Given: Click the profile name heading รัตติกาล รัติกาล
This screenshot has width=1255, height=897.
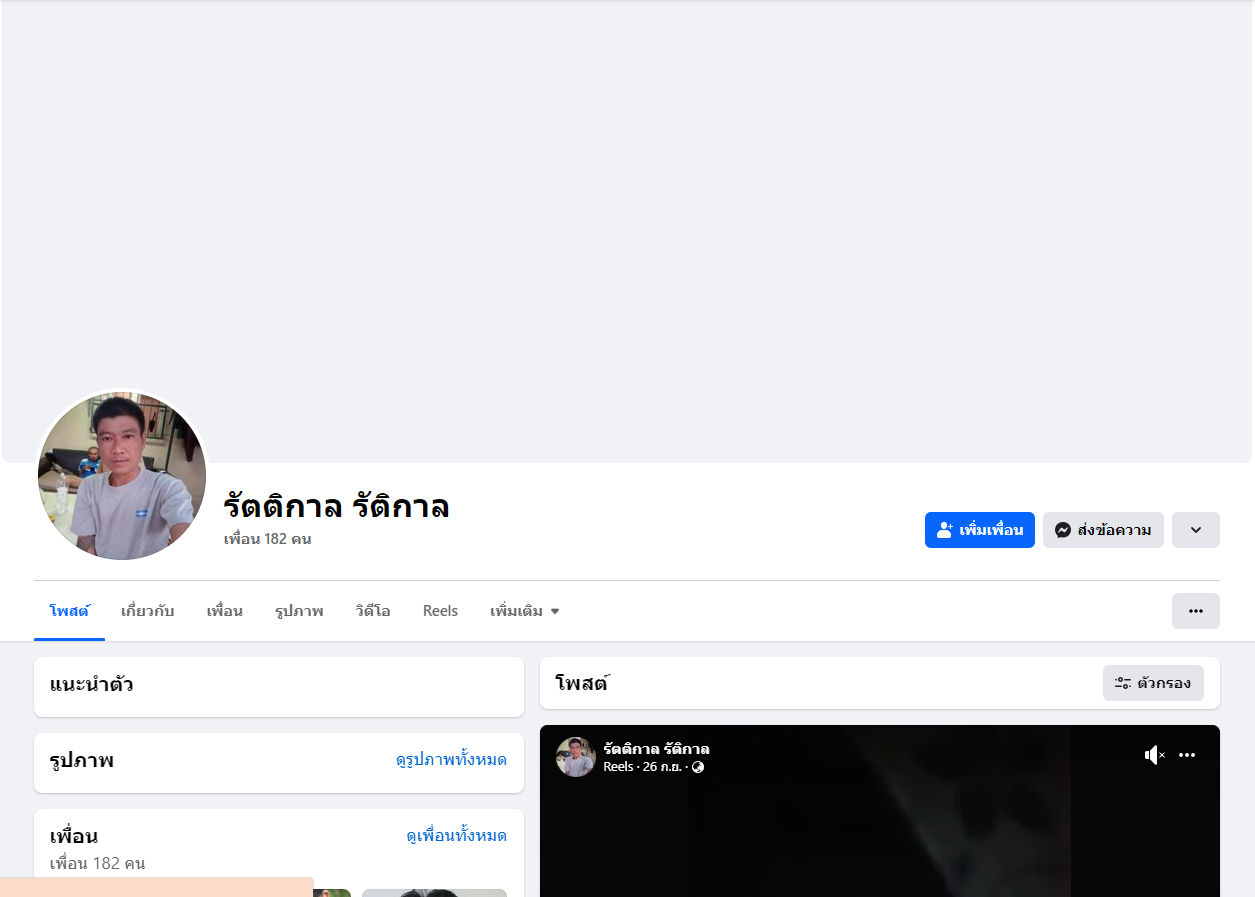Looking at the screenshot, I should (336, 506).
